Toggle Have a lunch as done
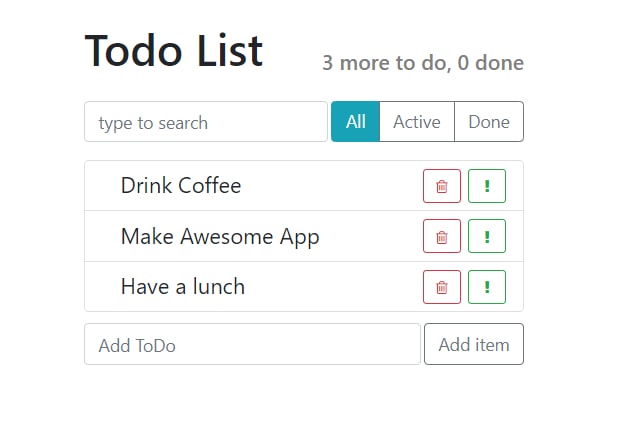The width and height of the screenshot is (641, 432). click(182, 287)
